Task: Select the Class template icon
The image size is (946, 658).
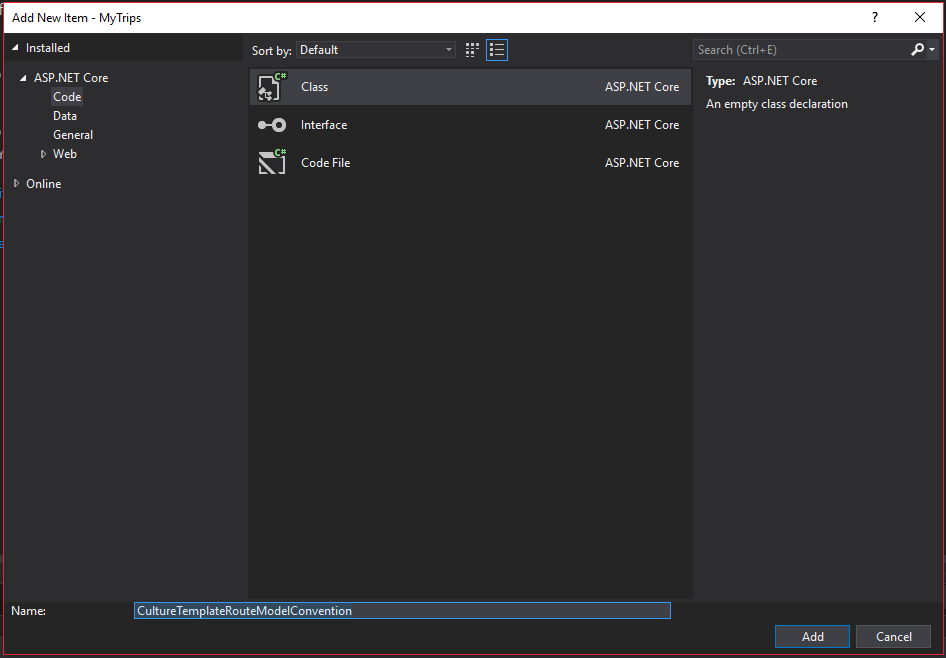Action: point(272,87)
